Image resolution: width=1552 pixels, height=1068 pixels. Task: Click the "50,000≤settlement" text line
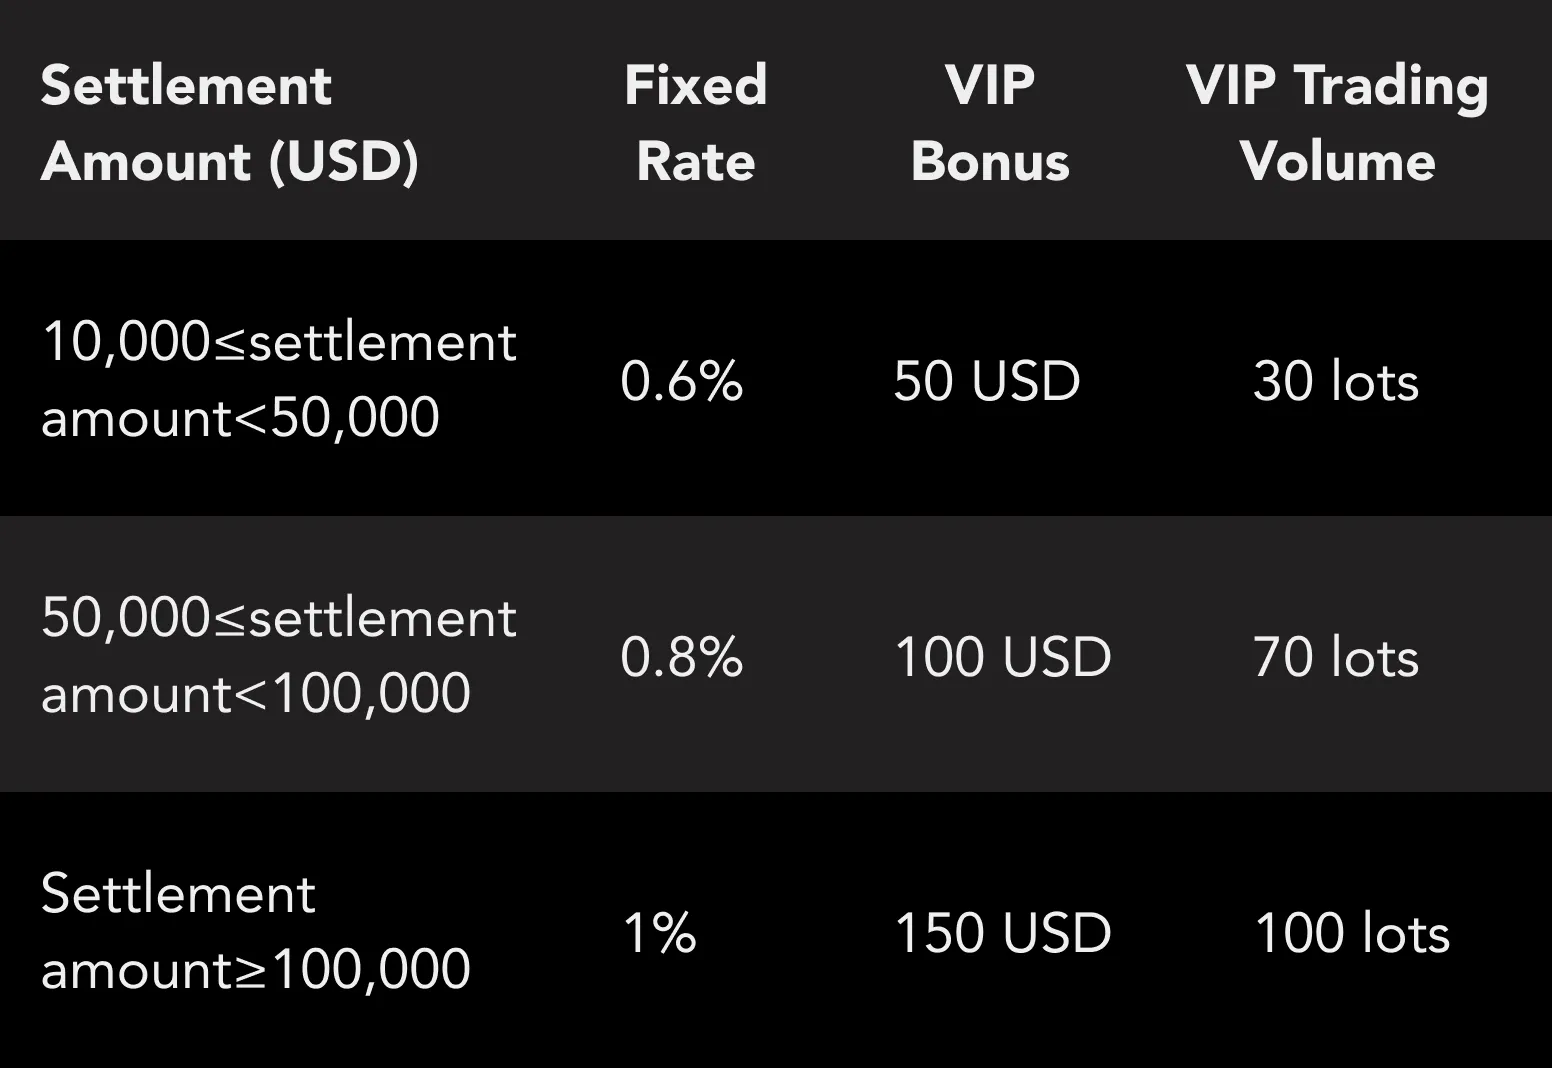tap(279, 618)
